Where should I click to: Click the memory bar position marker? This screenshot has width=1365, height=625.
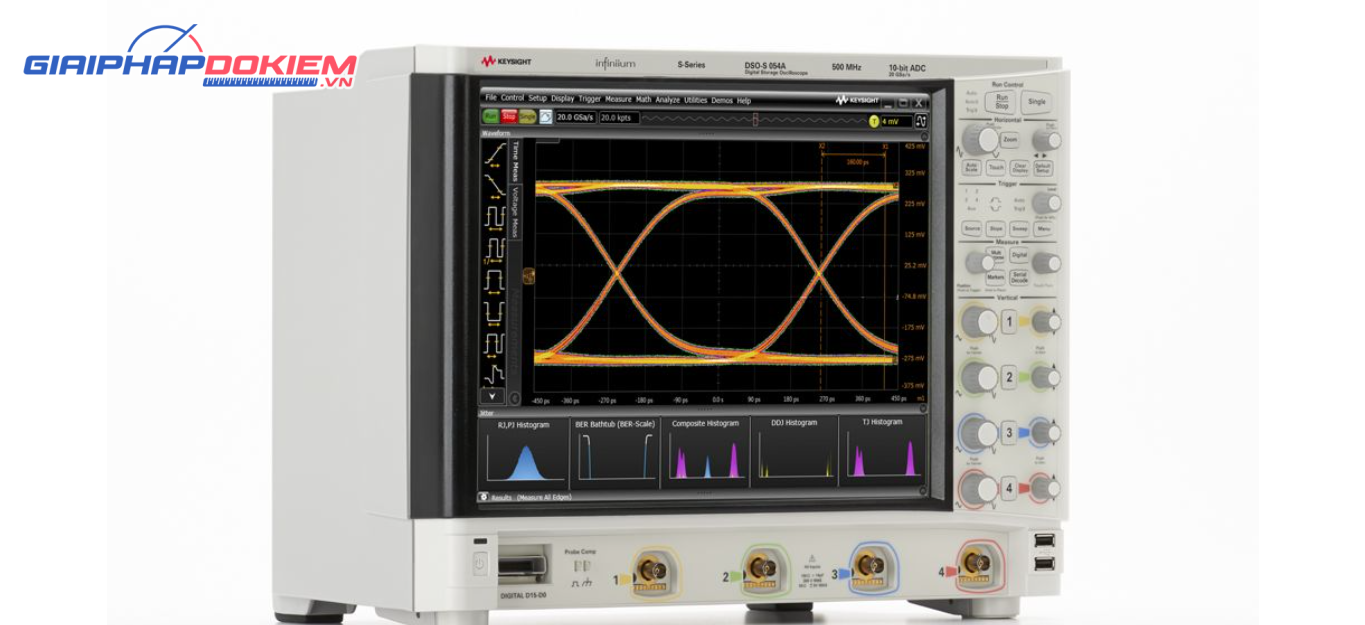(756, 119)
